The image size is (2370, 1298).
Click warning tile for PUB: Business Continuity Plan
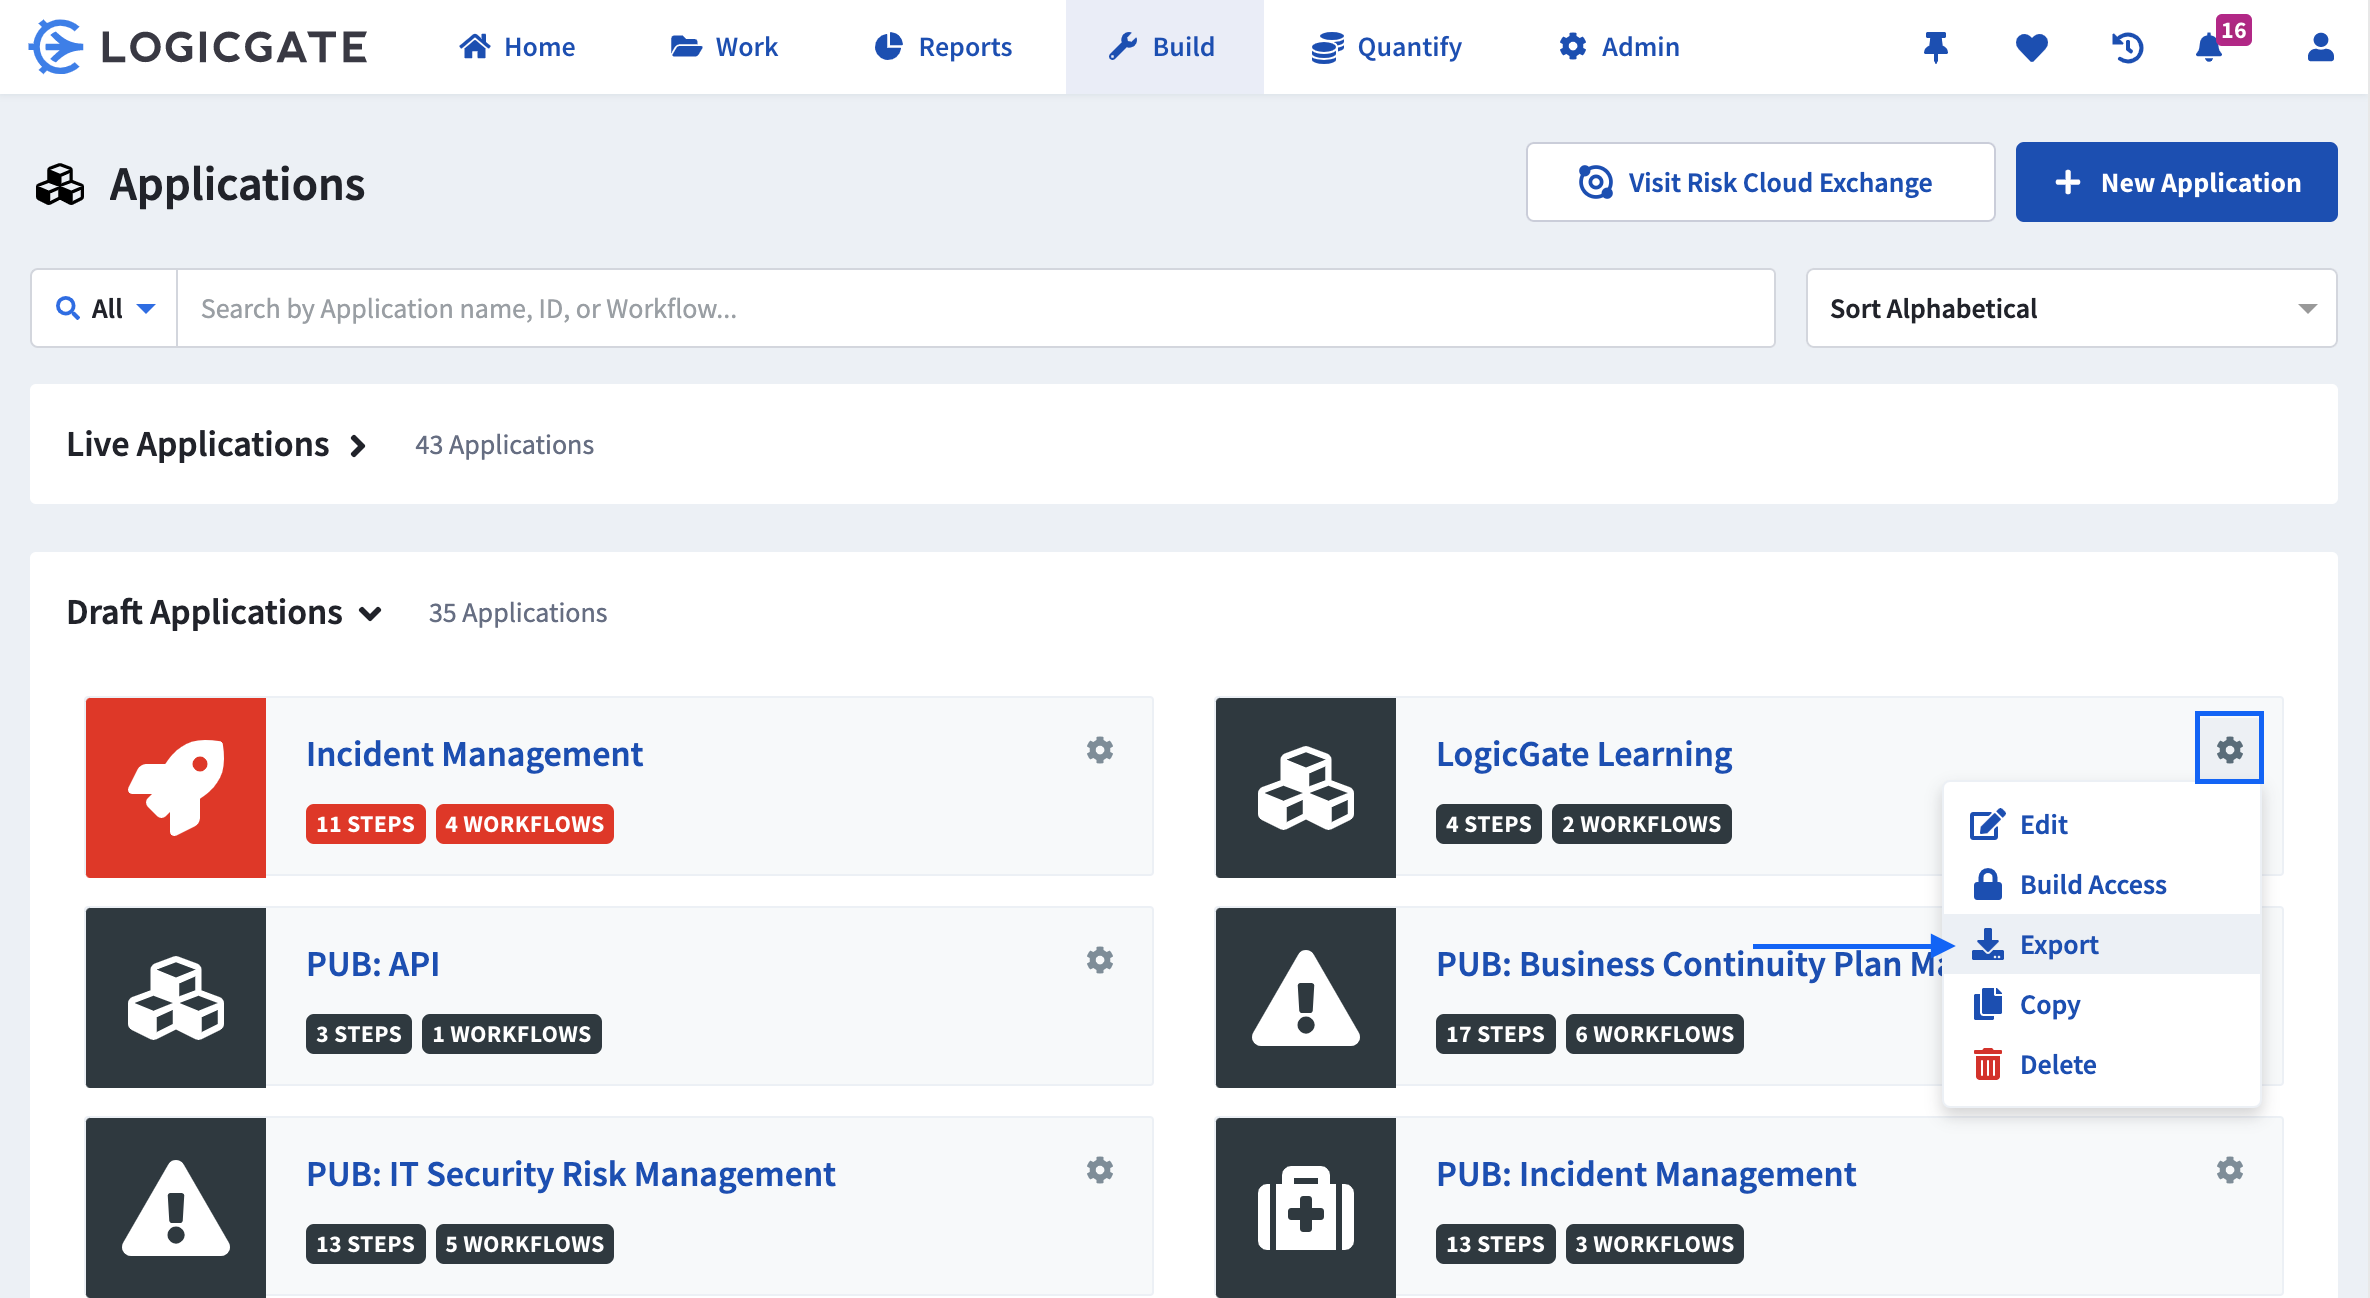coord(1306,998)
